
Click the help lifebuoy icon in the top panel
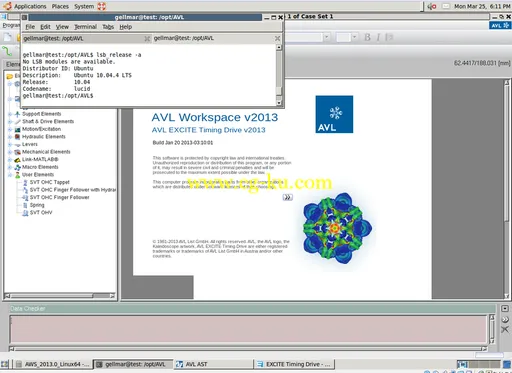point(102,6)
